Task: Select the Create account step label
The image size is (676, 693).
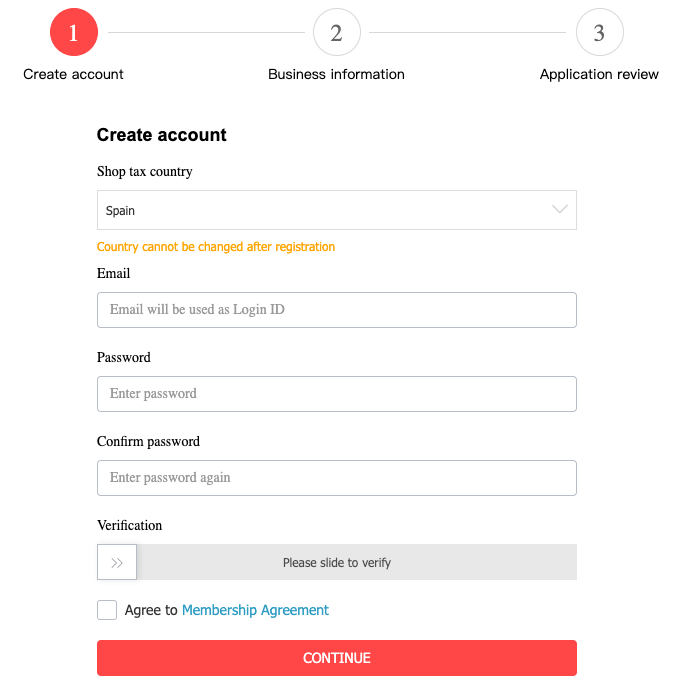Action: tap(73, 74)
